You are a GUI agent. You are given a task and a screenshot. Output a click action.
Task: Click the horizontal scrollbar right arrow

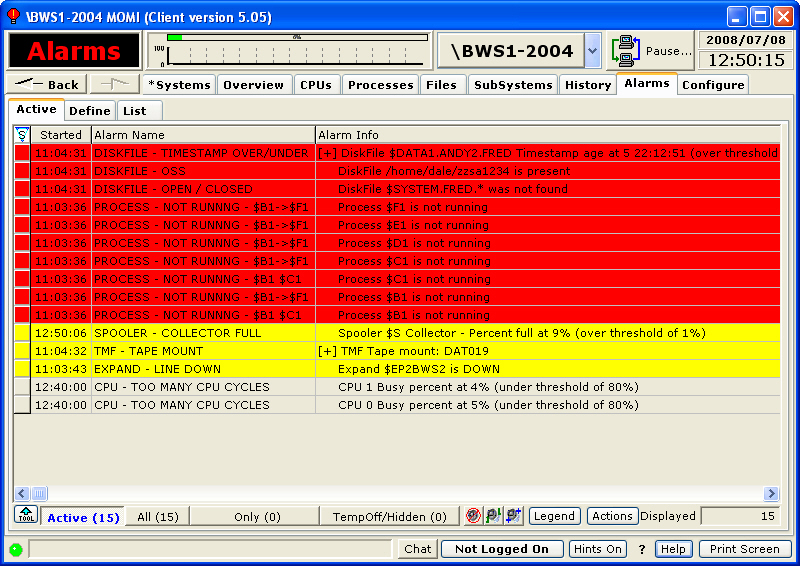click(771, 494)
